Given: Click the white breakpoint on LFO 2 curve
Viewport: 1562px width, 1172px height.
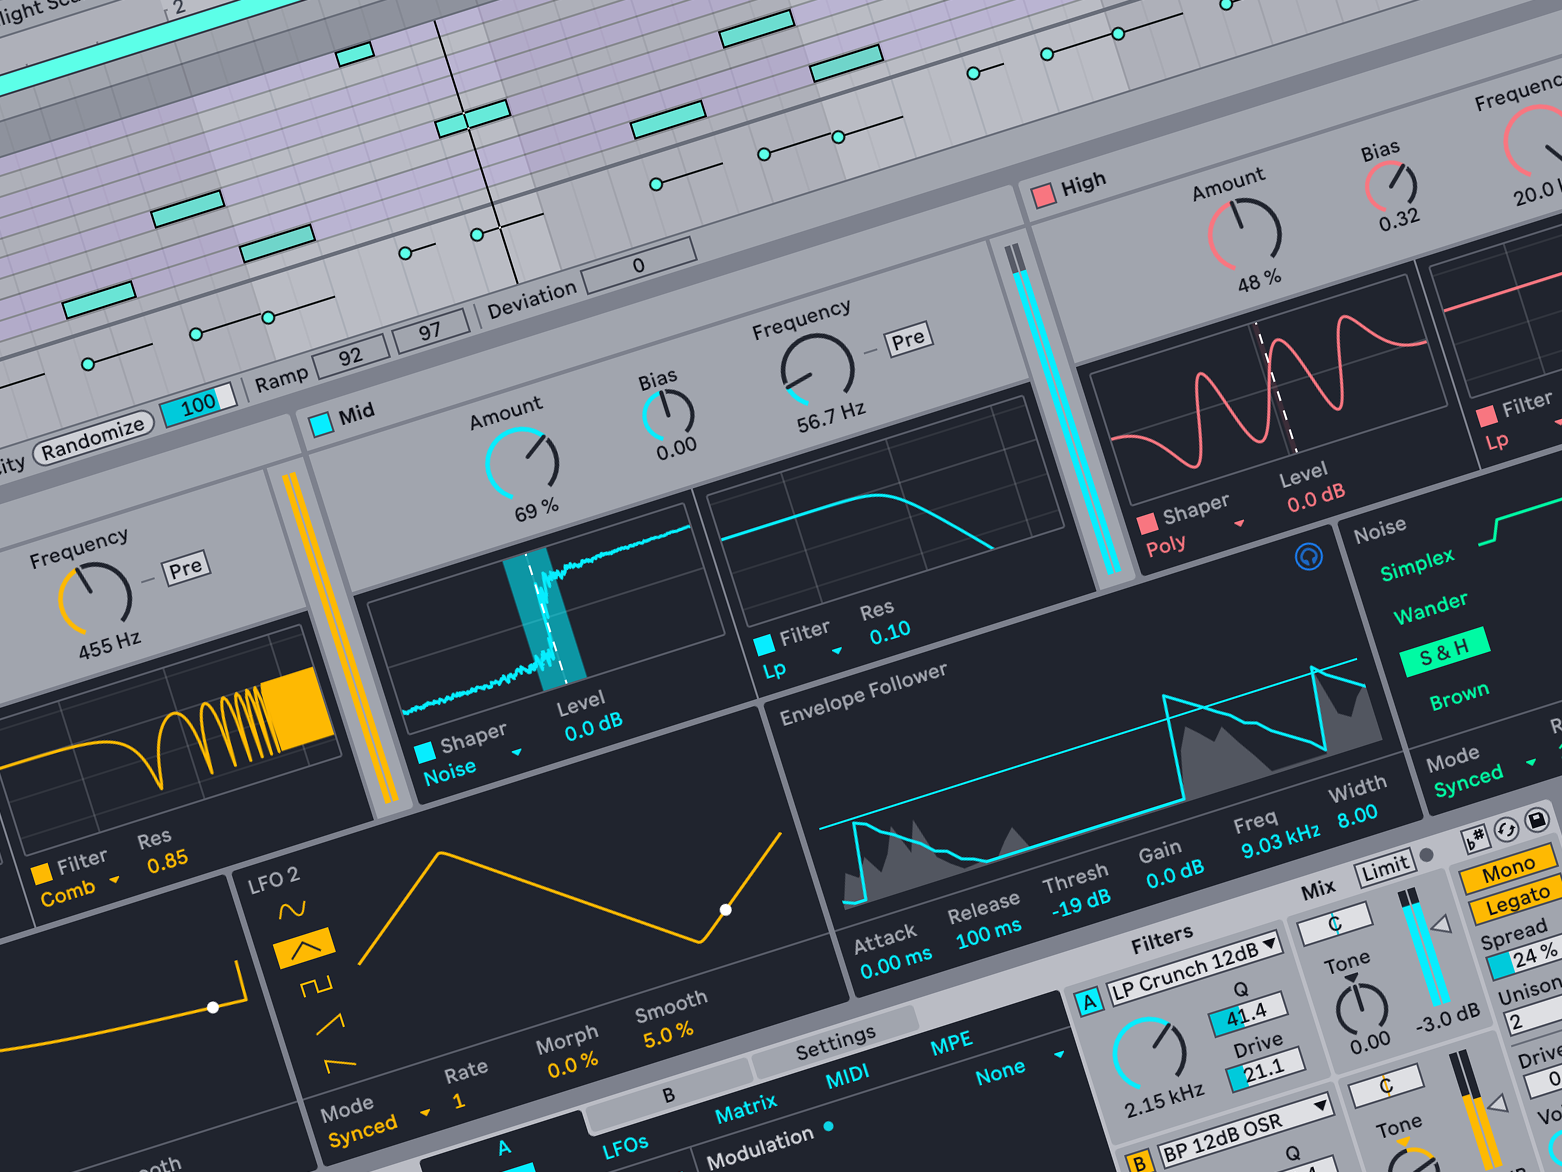Looking at the screenshot, I should 726,910.
